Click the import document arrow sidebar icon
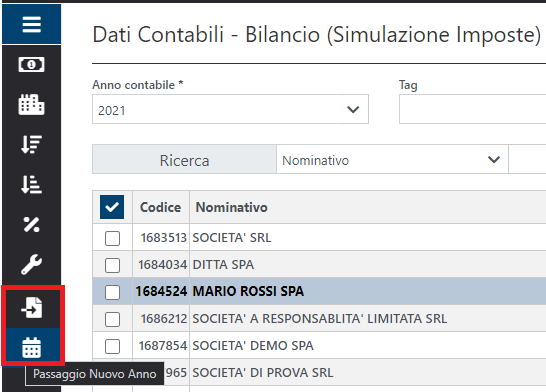This screenshot has height=392, width=546. point(31,307)
